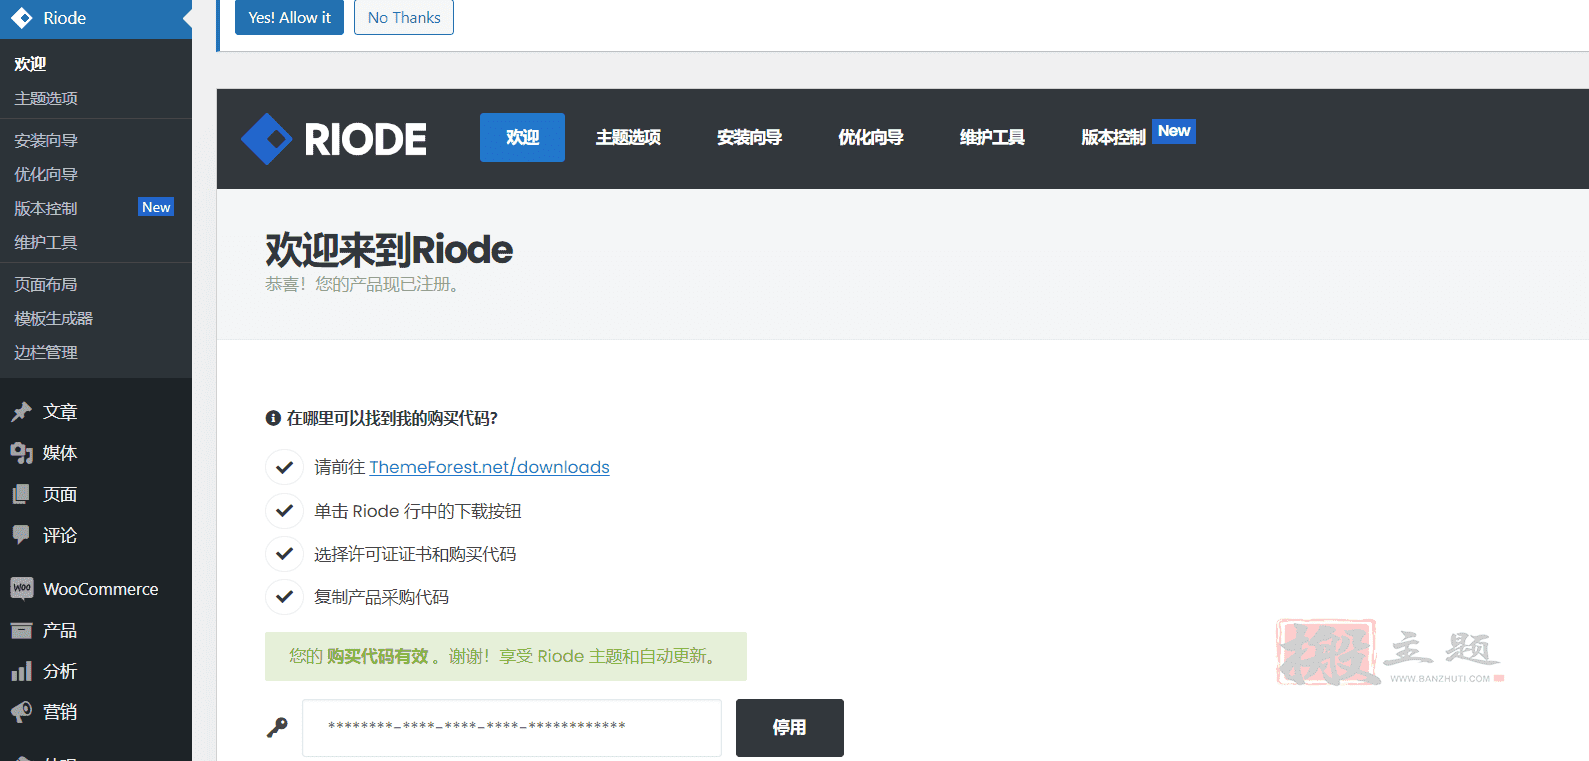Click the key icon beside purchase code field
The height and width of the screenshot is (761, 1589).
(277, 727)
